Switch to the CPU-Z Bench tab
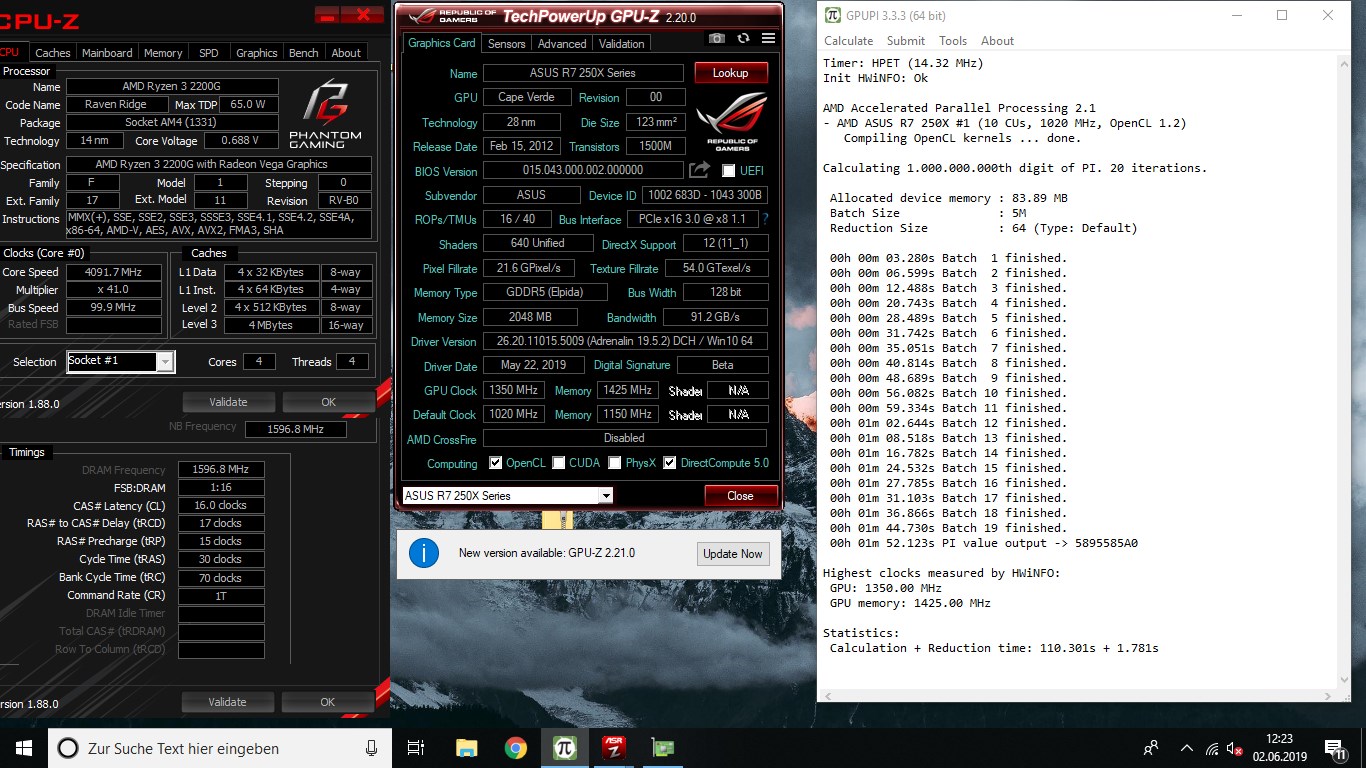The image size is (1366, 768). point(304,53)
